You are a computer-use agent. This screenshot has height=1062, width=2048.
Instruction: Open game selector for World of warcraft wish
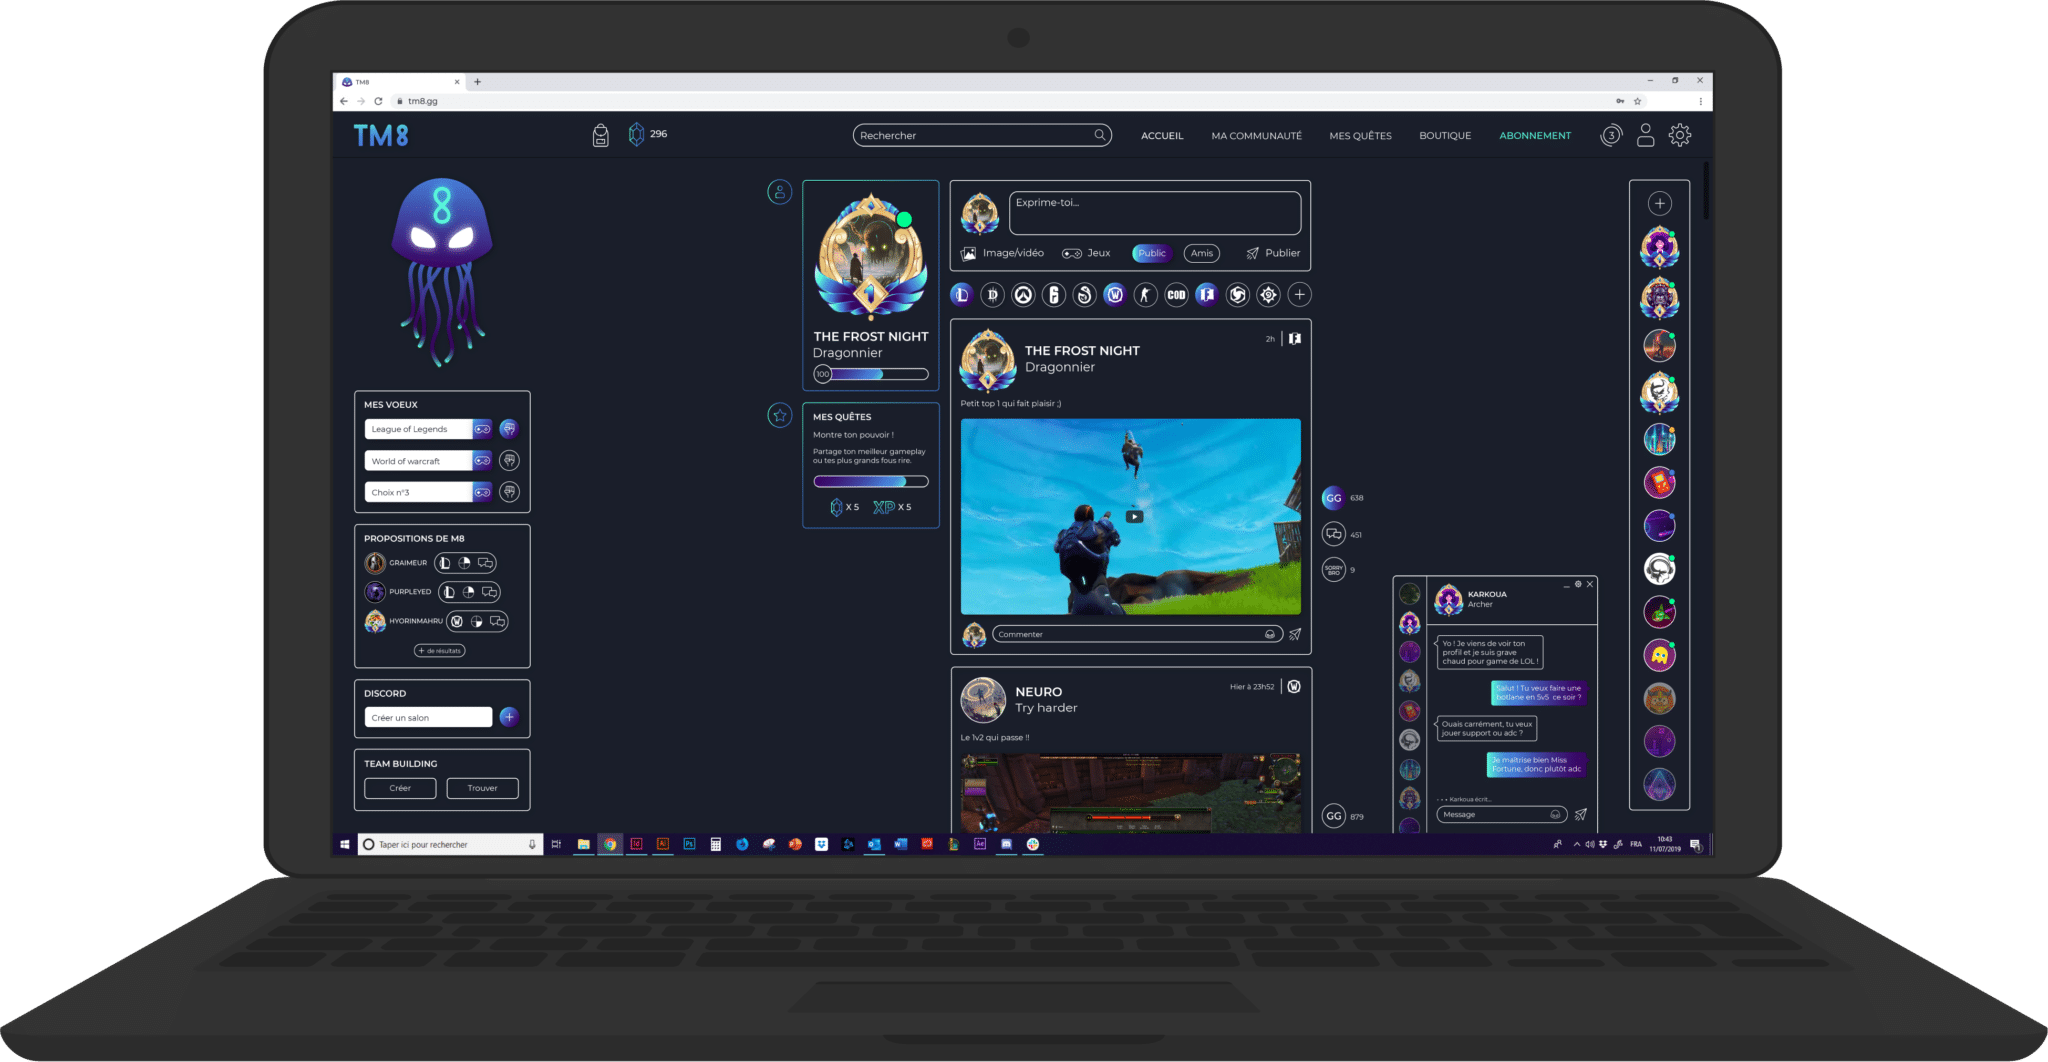click(483, 461)
